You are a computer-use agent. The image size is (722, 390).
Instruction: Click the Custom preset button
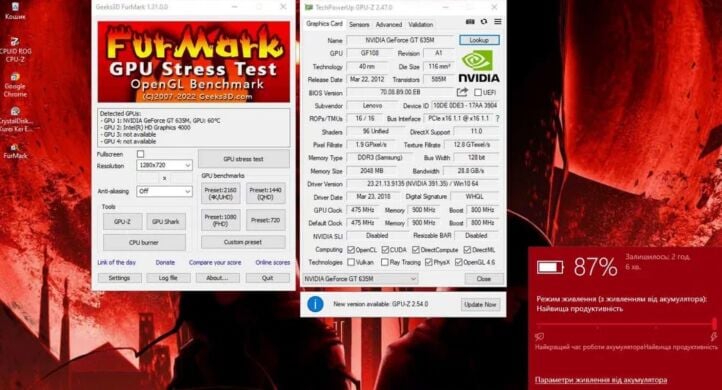243,242
